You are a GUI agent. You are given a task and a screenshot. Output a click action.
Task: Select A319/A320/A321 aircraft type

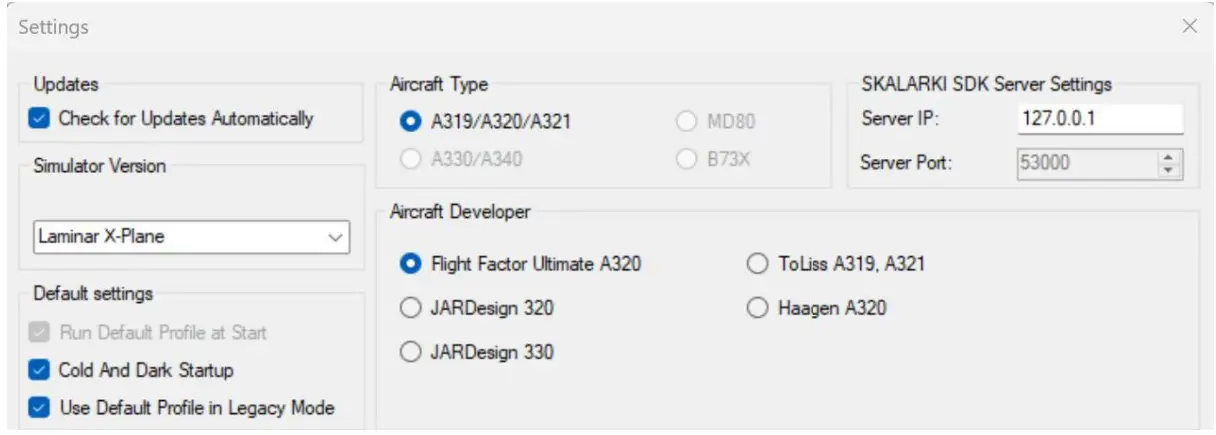pyautogui.click(x=410, y=122)
